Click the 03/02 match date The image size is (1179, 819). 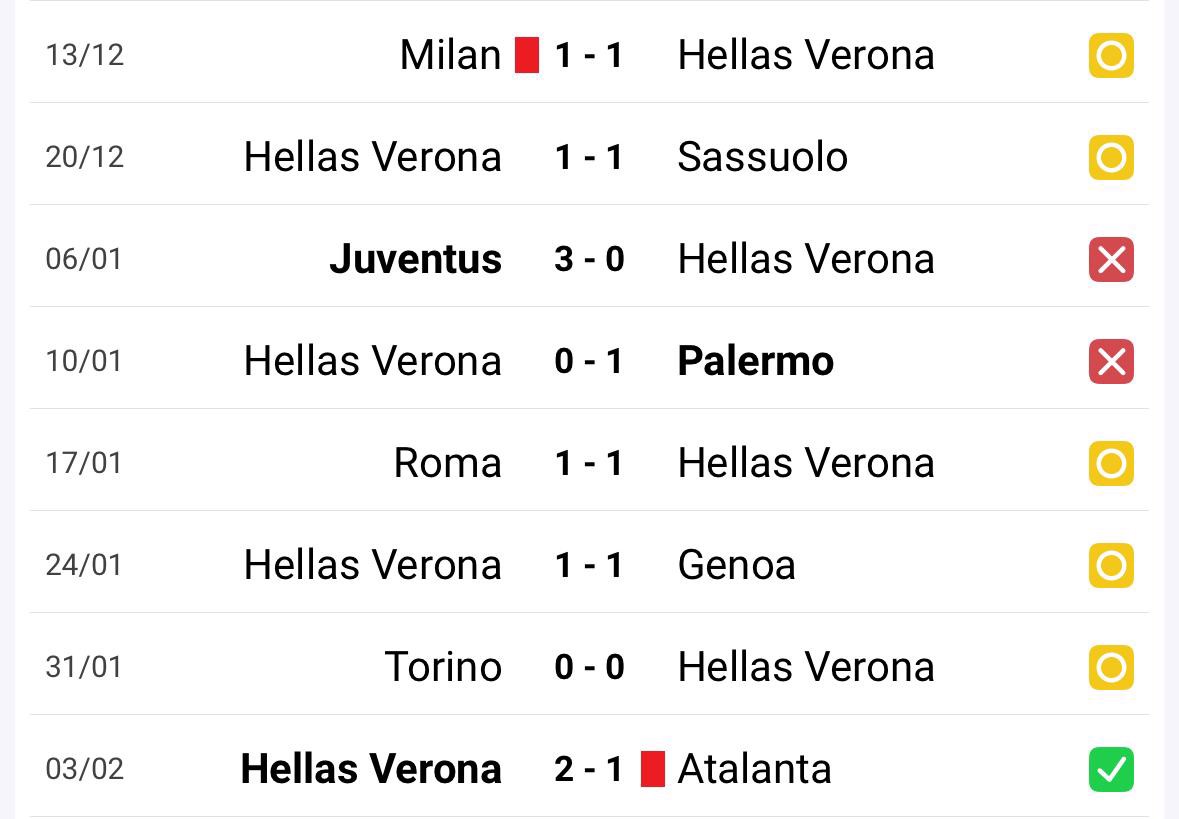pos(85,769)
